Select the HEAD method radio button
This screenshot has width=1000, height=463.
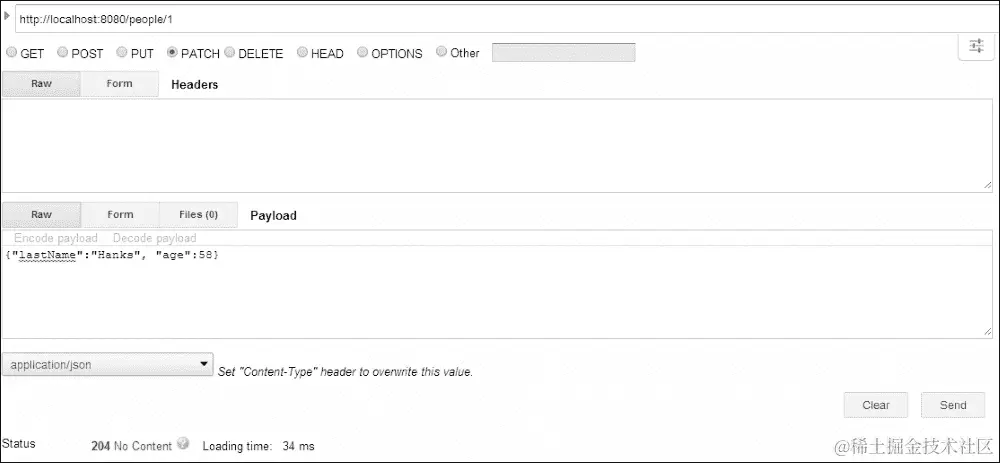[302, 52]
